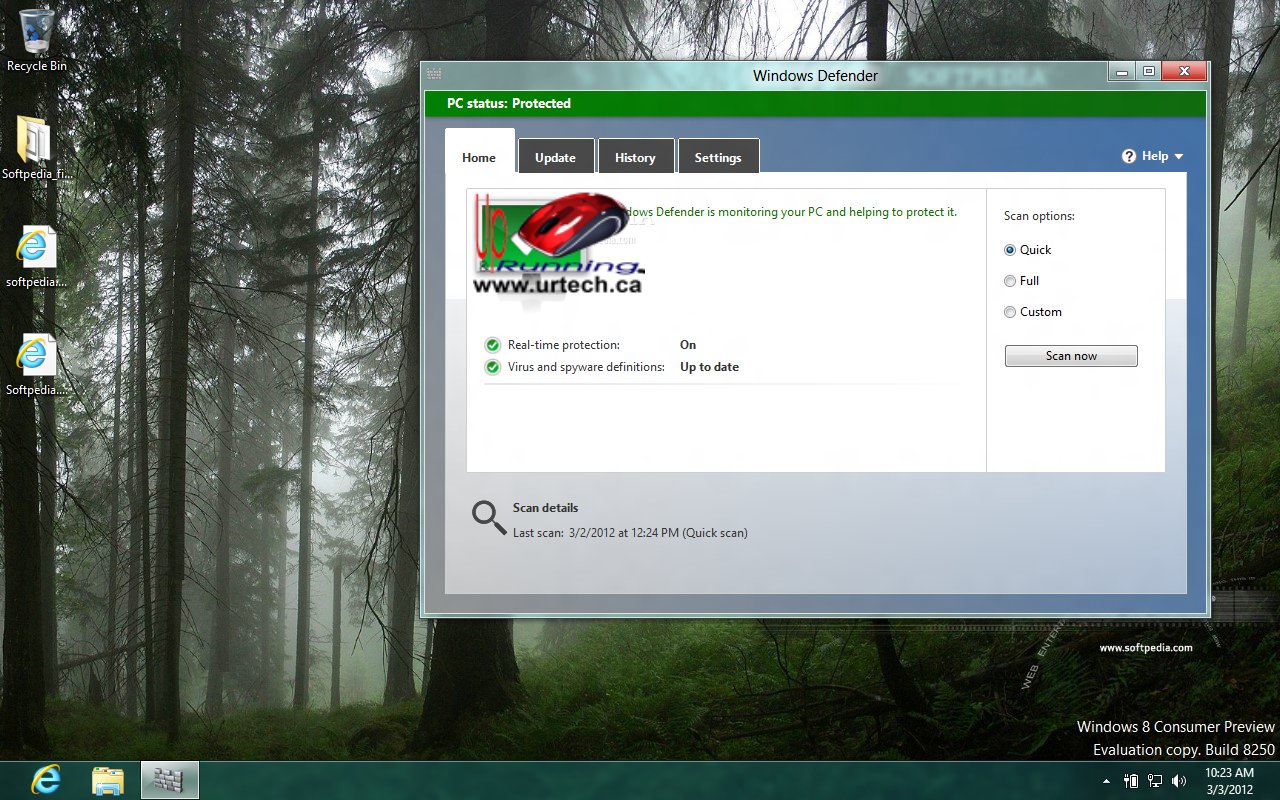Open File Explorer from the taskbar
This screenshot has height=800, width=1280.
[107, 780]
